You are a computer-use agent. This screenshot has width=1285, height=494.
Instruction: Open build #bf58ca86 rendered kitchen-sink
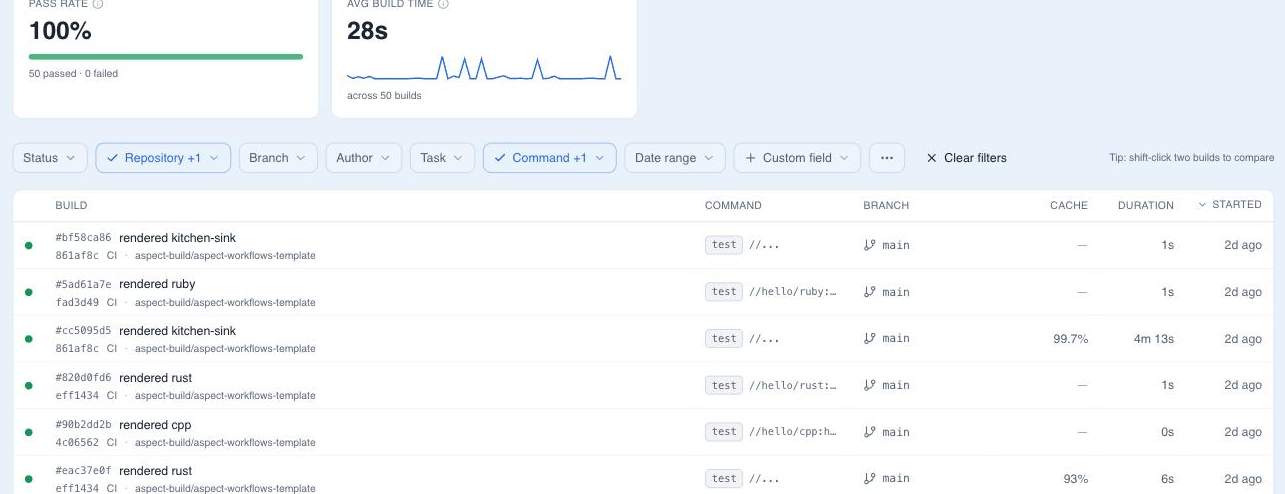[643, 245]
